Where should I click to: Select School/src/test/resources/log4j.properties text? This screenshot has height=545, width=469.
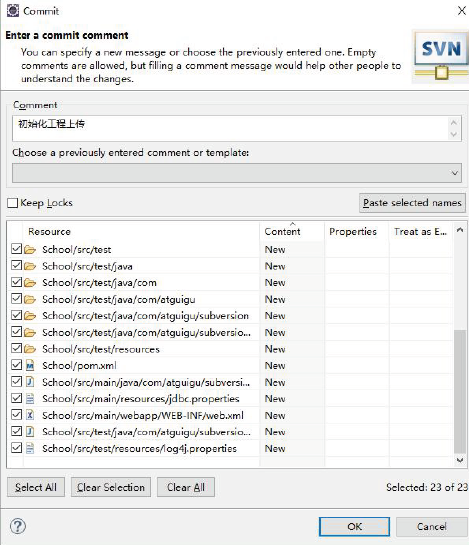click(x=139, y=448)
